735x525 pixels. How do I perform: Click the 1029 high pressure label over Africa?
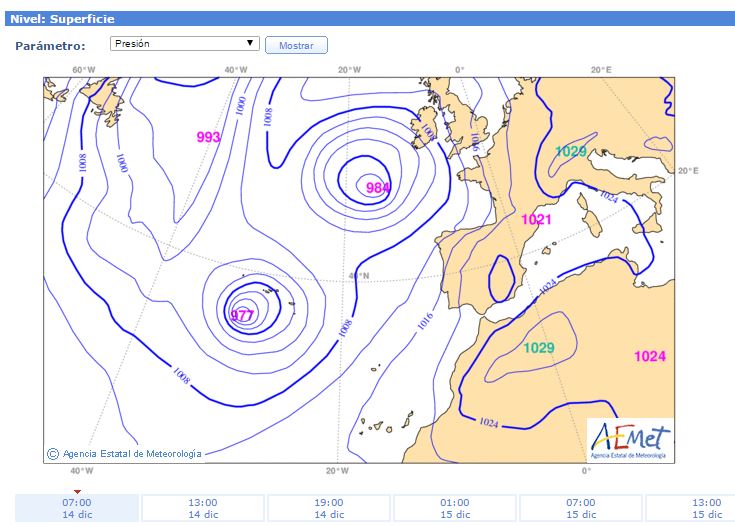coord(539,347)
